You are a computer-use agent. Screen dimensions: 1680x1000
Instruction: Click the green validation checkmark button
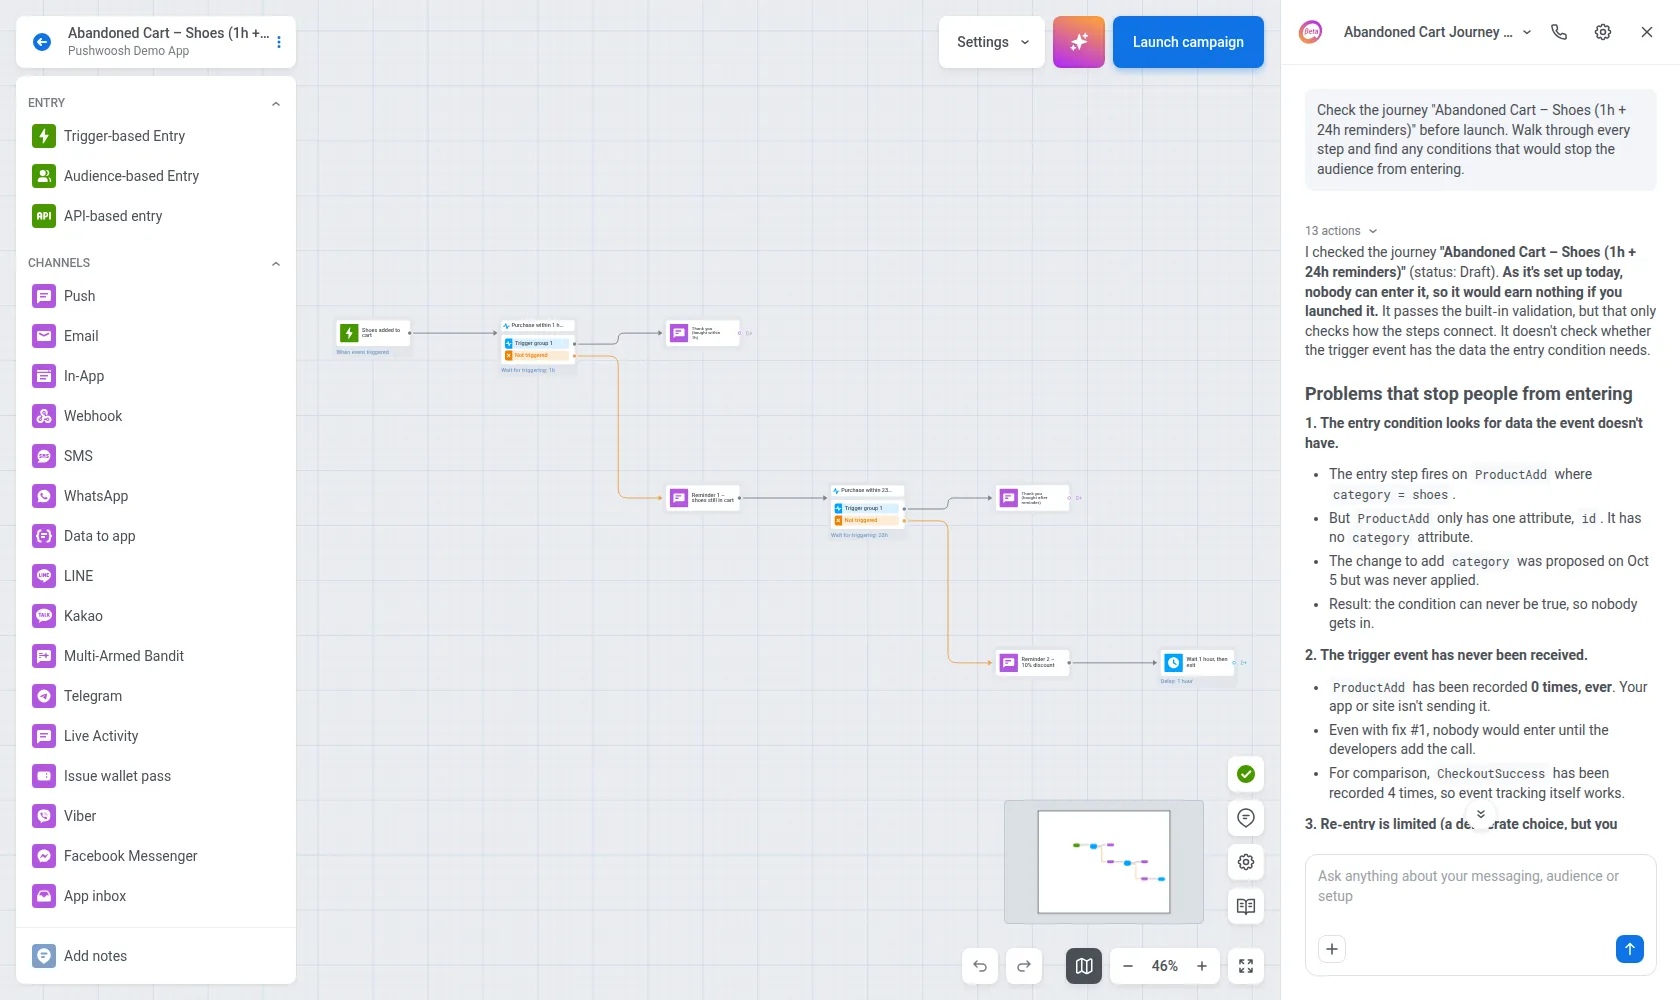tap(1246, 774)
